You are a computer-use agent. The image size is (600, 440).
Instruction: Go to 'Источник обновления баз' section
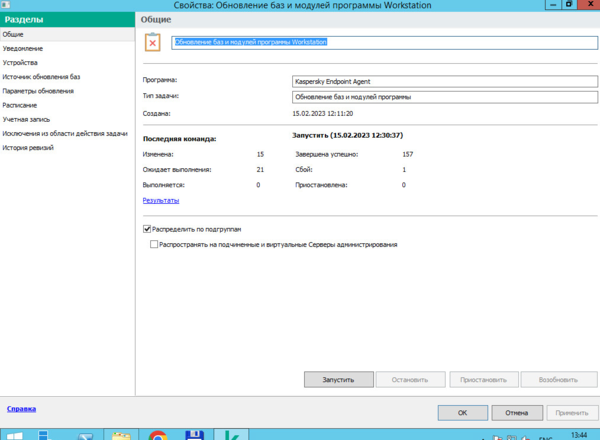(41, 76)
